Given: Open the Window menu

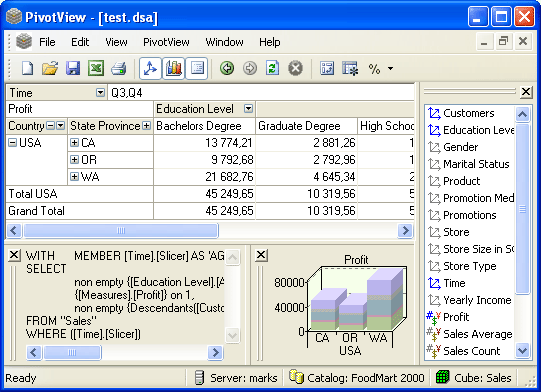Looking at the screenshot, I should (x=224, y=42).
